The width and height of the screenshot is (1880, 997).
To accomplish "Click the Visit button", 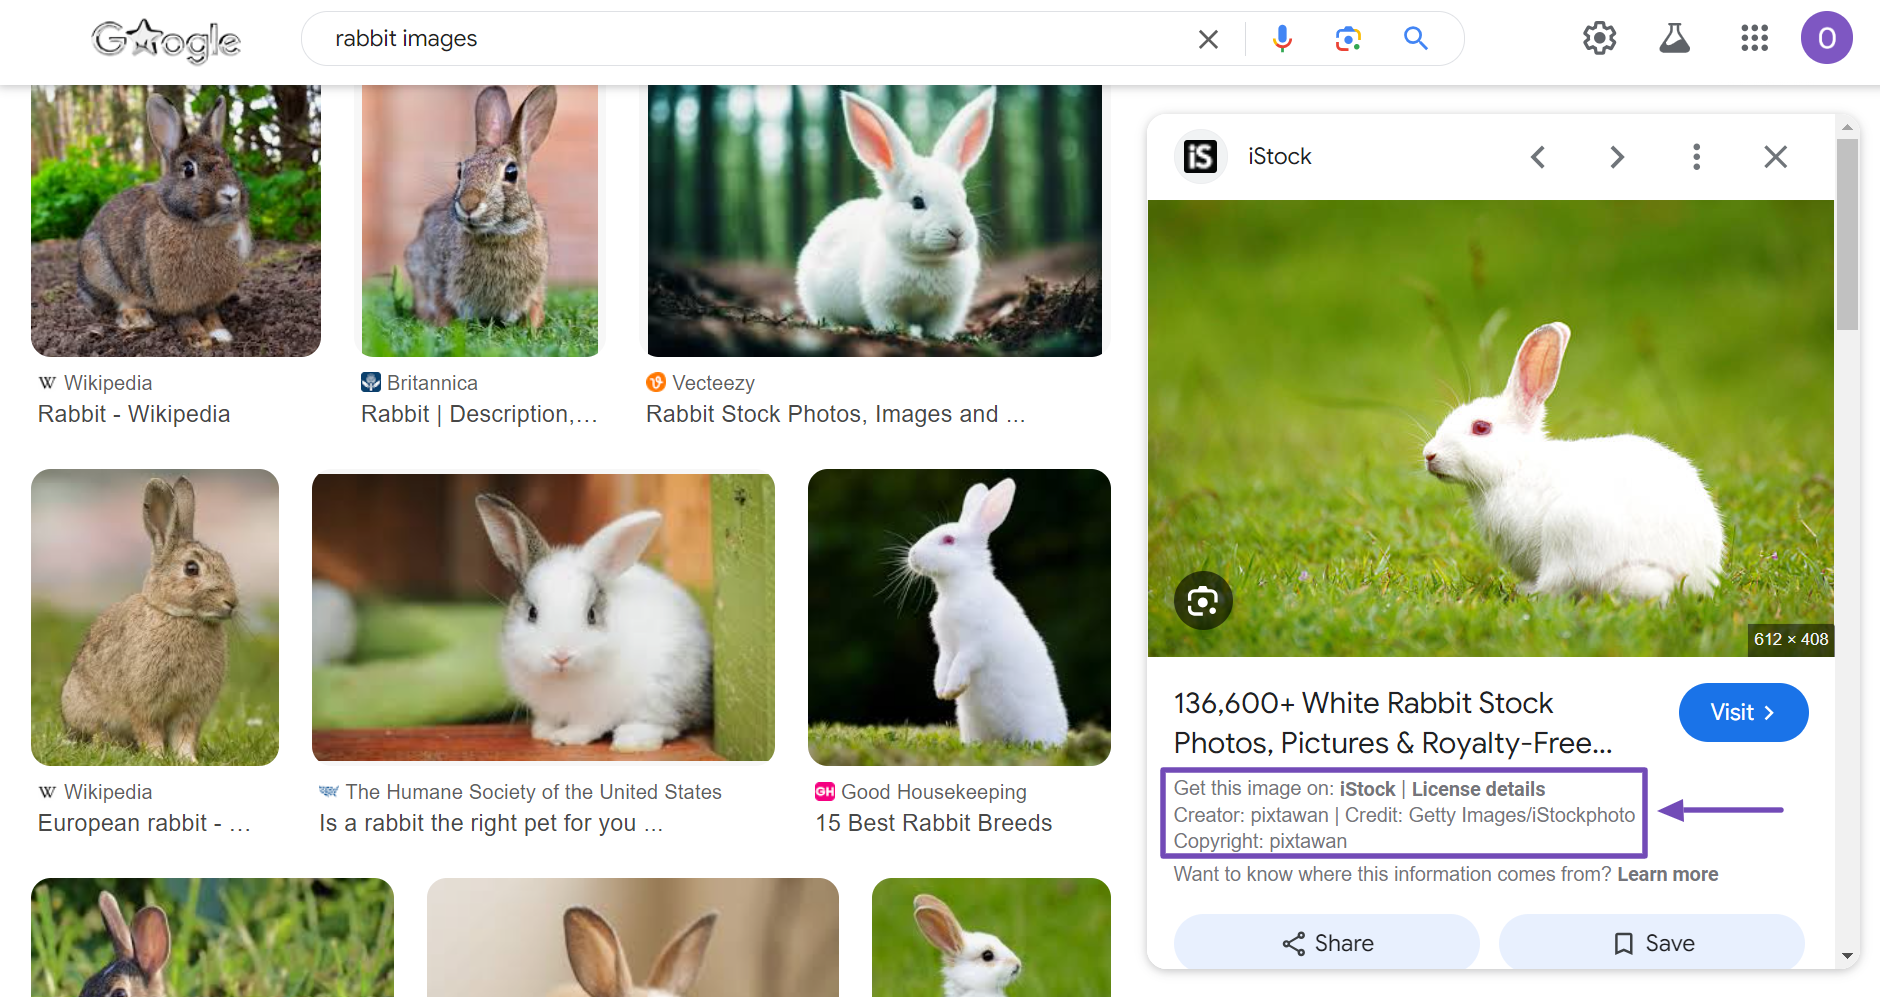I will (x=1743, y=712).
